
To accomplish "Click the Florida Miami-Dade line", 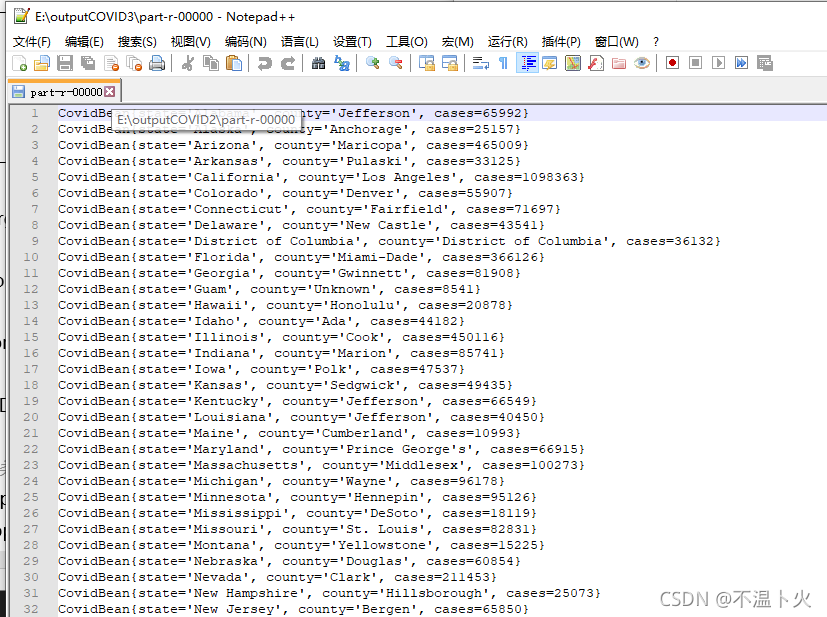I will [301, 257].
